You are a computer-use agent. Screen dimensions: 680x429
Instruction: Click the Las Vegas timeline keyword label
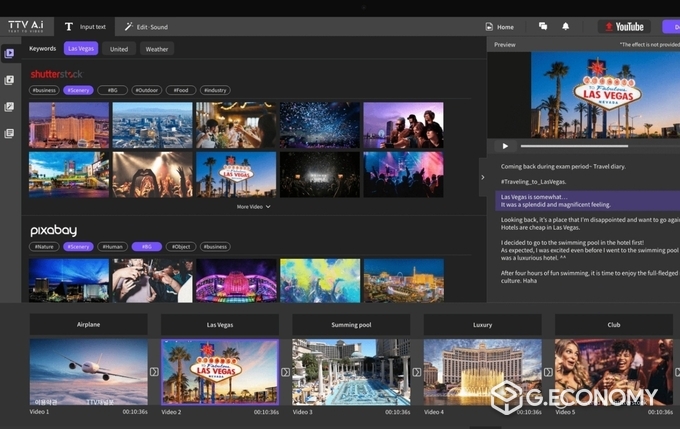(220, 324)
